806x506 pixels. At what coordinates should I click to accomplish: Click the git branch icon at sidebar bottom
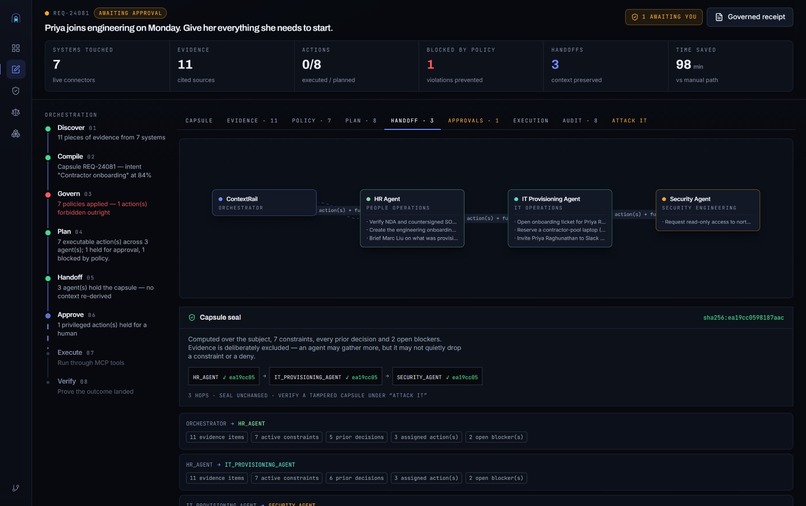point(15,488)
